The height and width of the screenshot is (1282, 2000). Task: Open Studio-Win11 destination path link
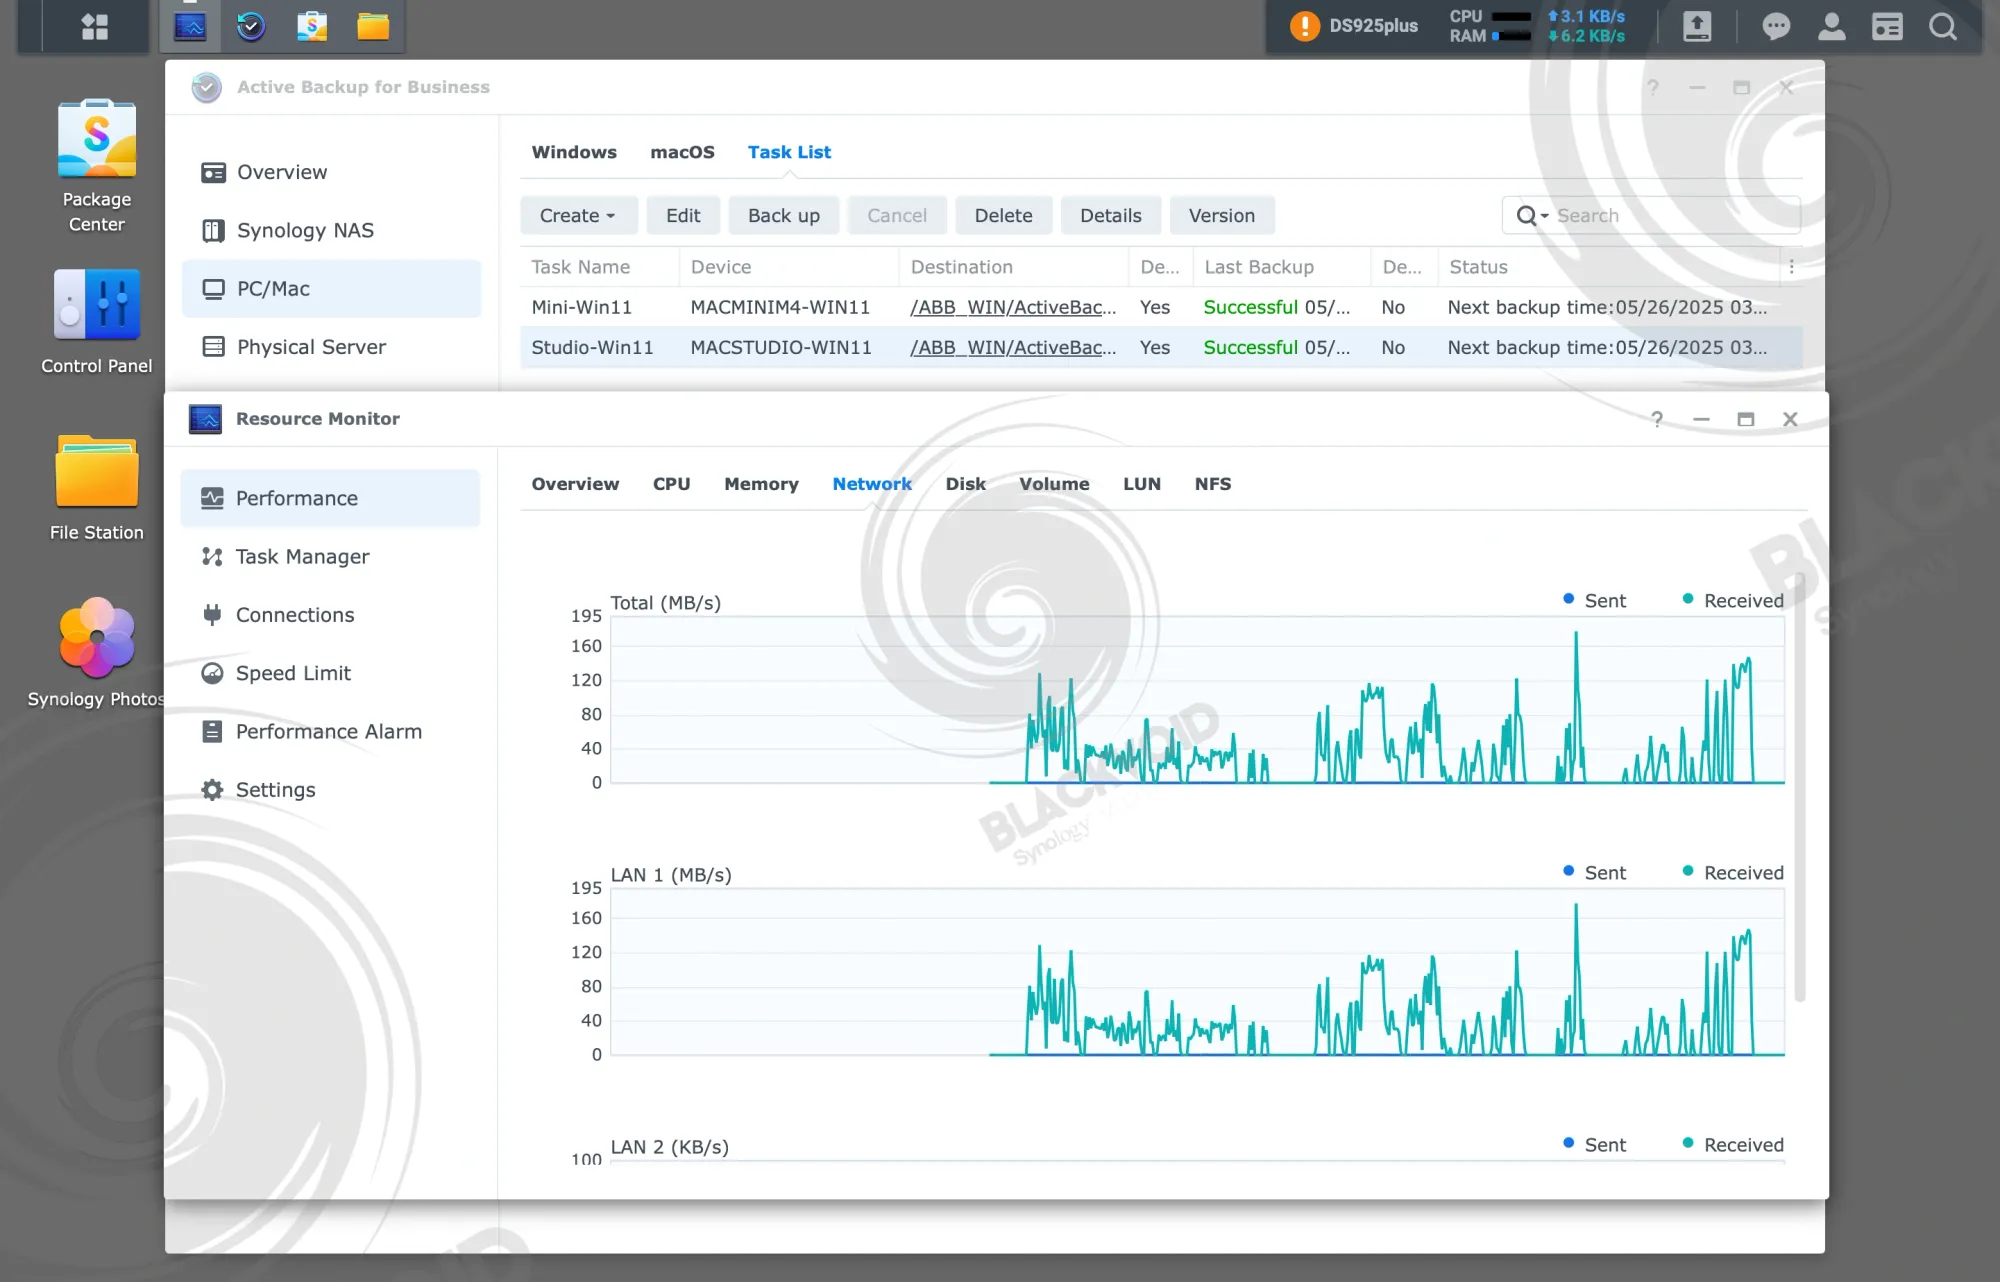coord(1012,347)
